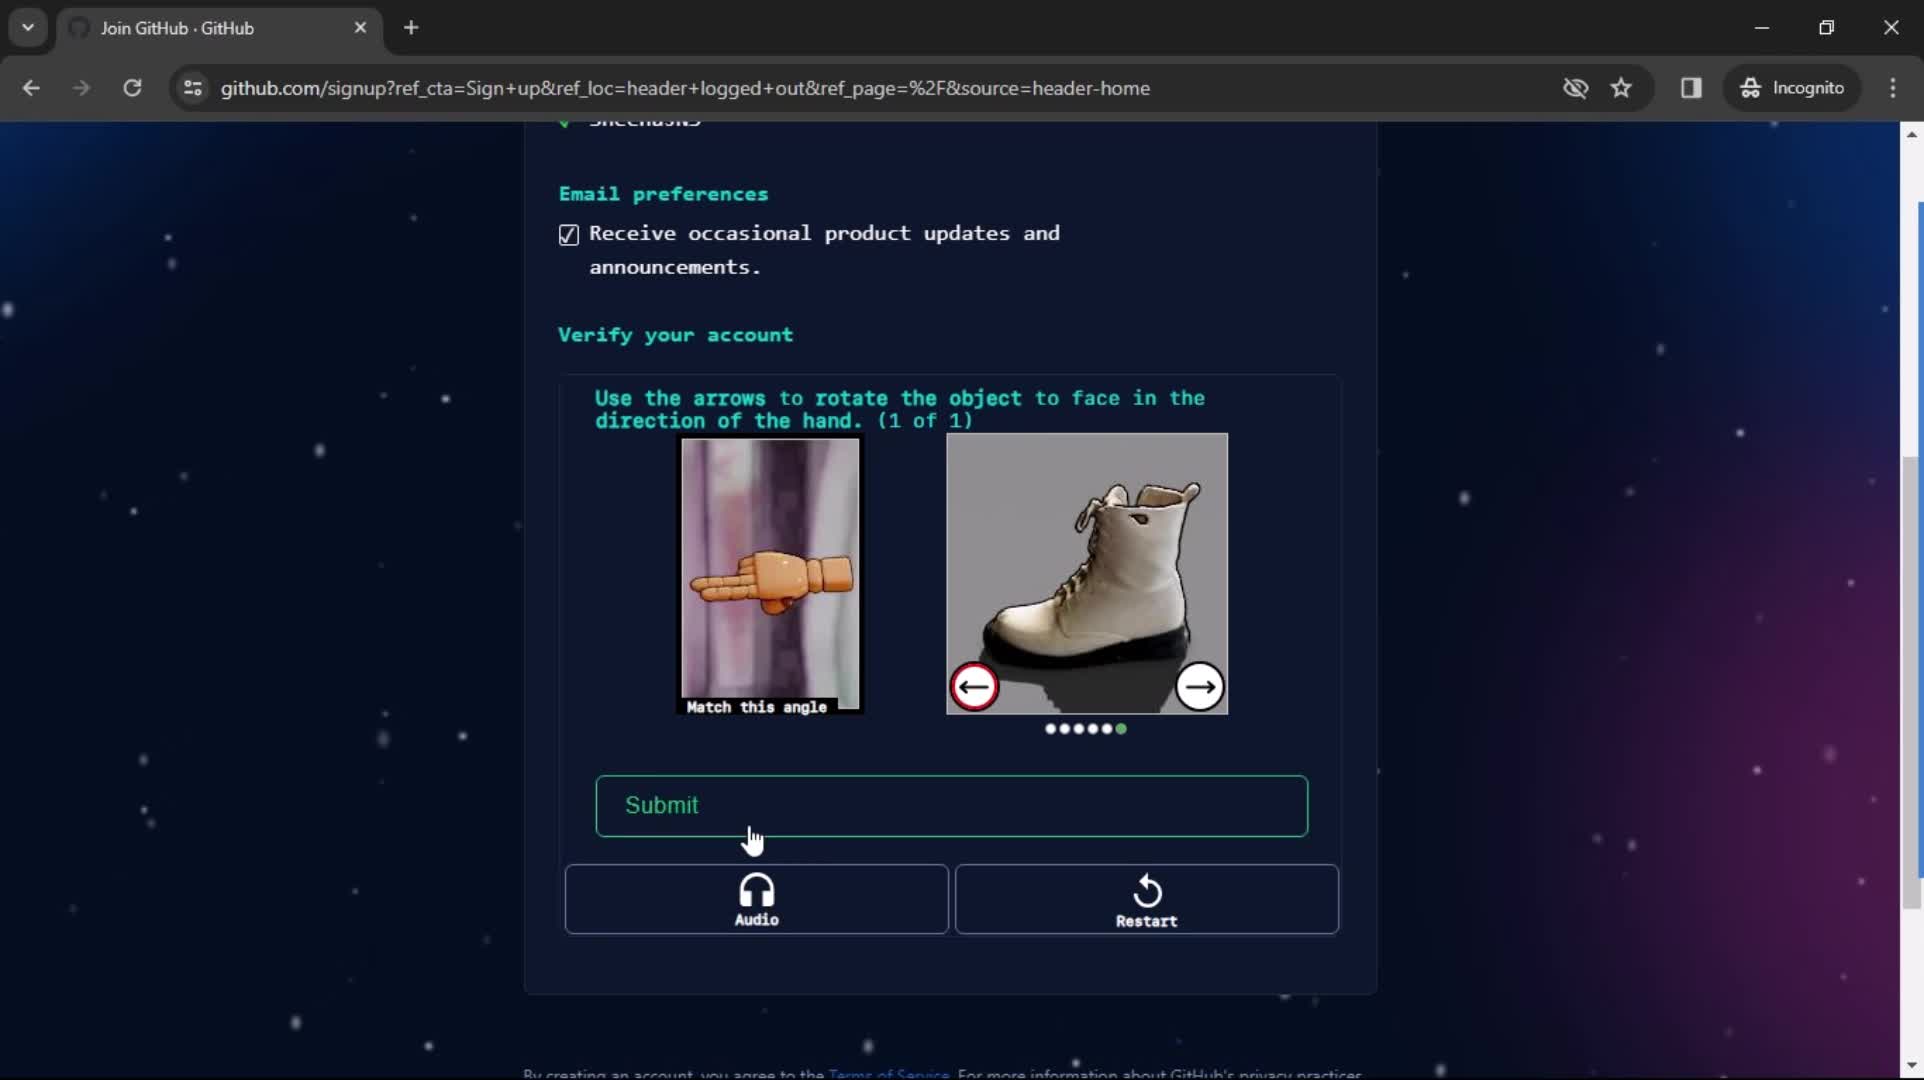This screenshot has height=1080, width=1924.
Task: Click the wooden hand reference image
Action: [x=770, y=576]
